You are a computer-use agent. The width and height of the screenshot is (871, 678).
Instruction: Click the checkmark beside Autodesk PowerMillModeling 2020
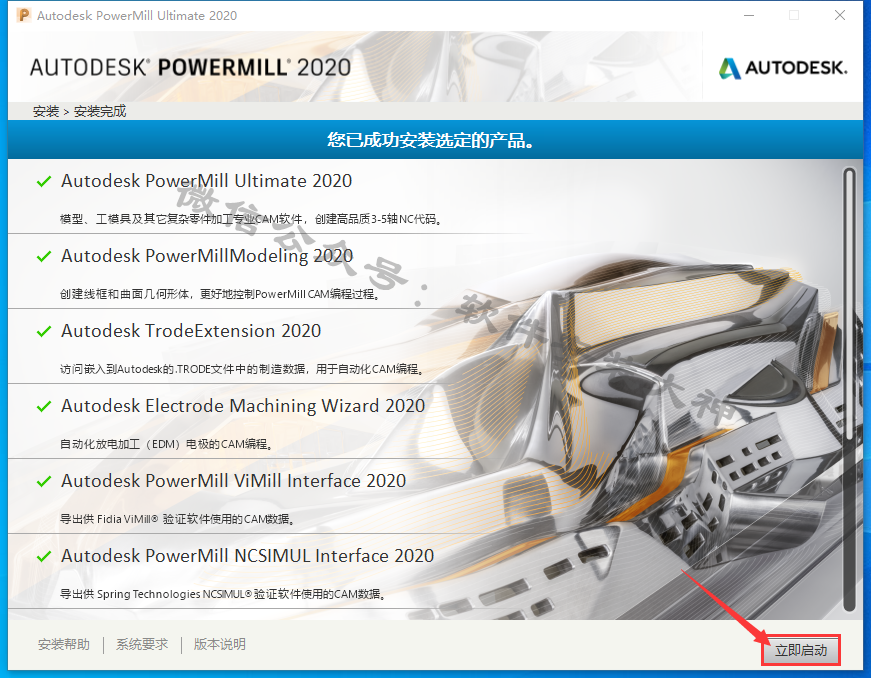44,257
